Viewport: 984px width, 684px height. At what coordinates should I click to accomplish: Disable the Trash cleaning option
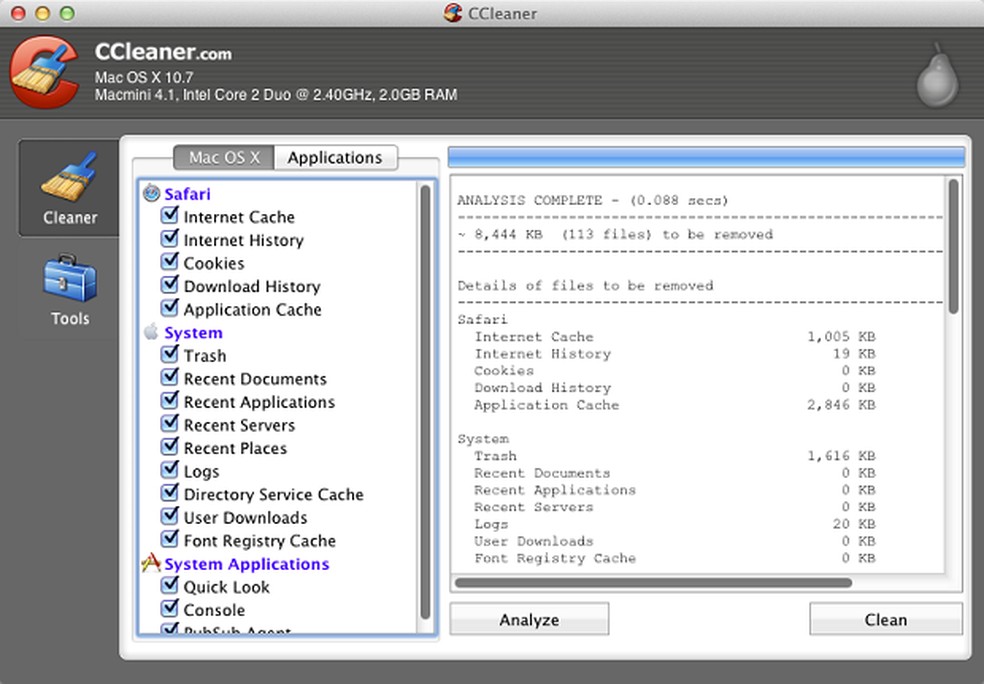click(170, 355)
